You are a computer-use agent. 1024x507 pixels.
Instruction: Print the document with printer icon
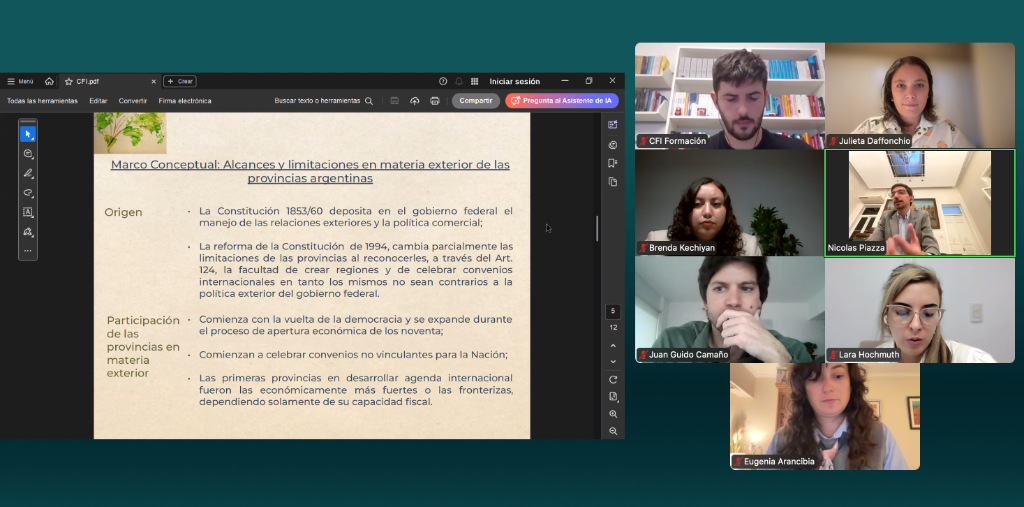[435, 101]
